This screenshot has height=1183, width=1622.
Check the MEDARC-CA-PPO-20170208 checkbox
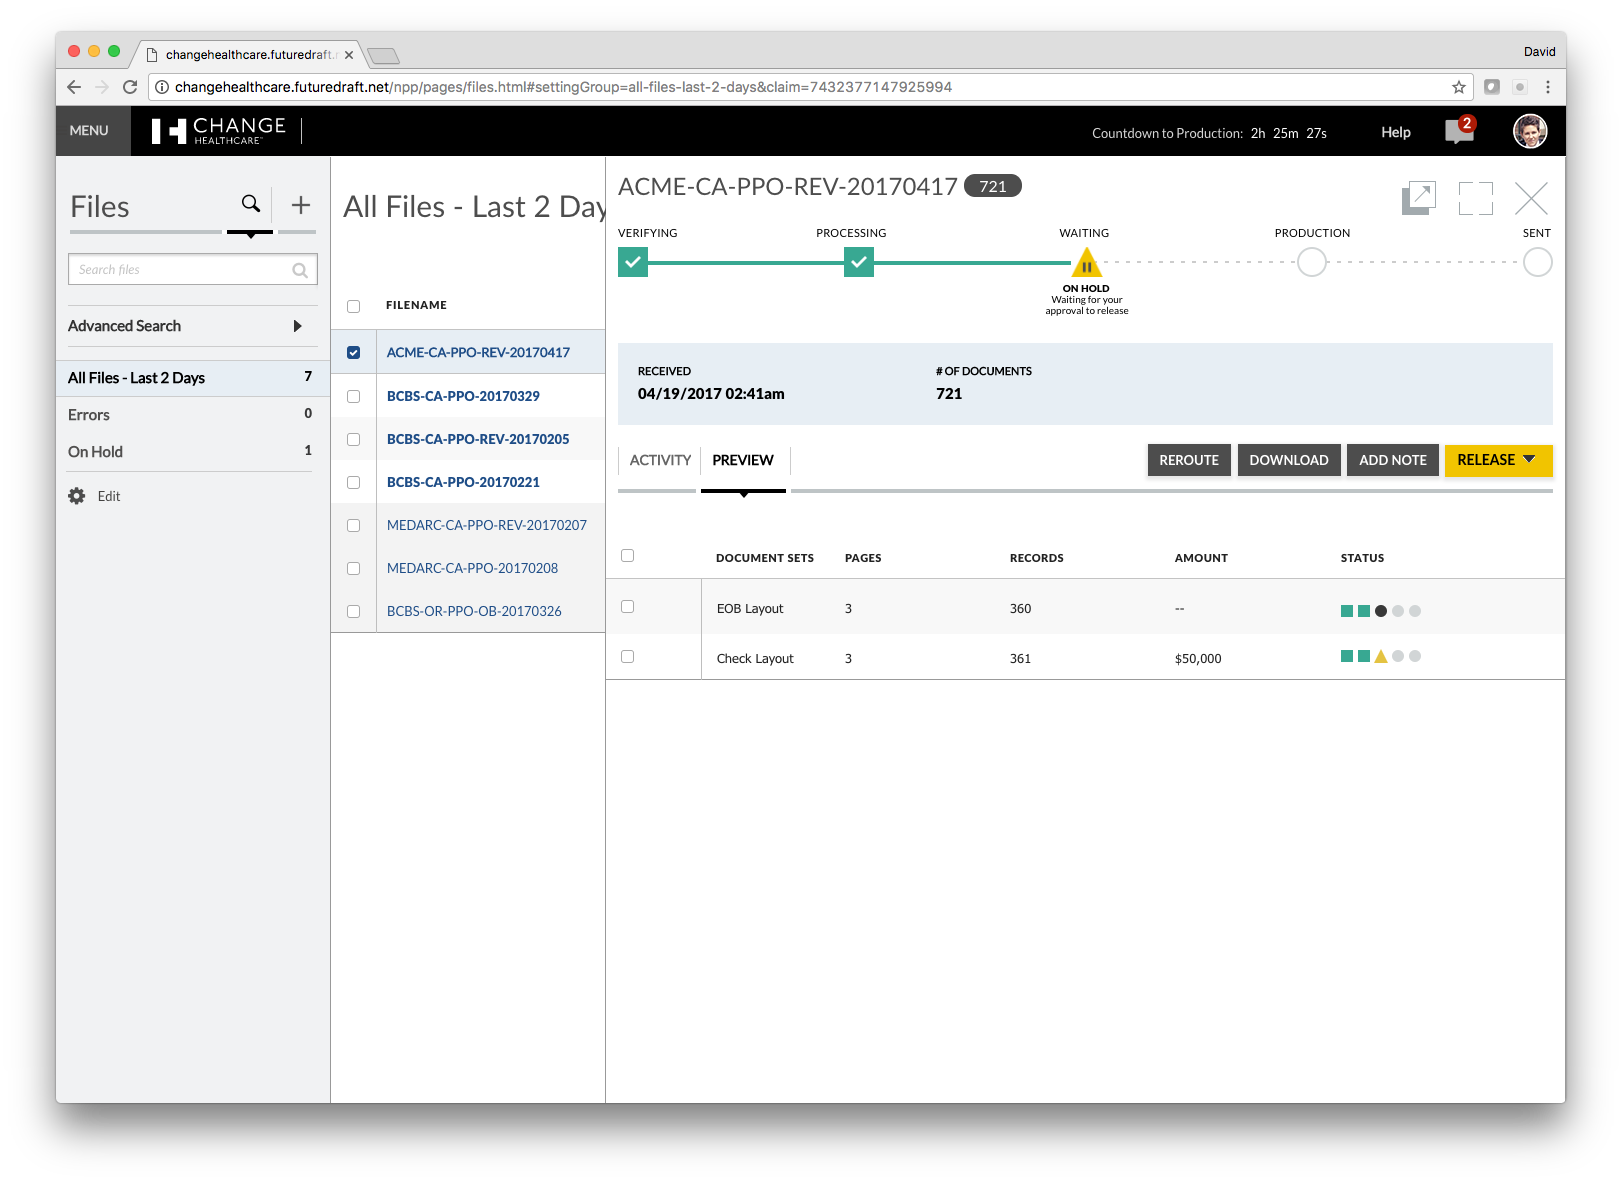353,568
